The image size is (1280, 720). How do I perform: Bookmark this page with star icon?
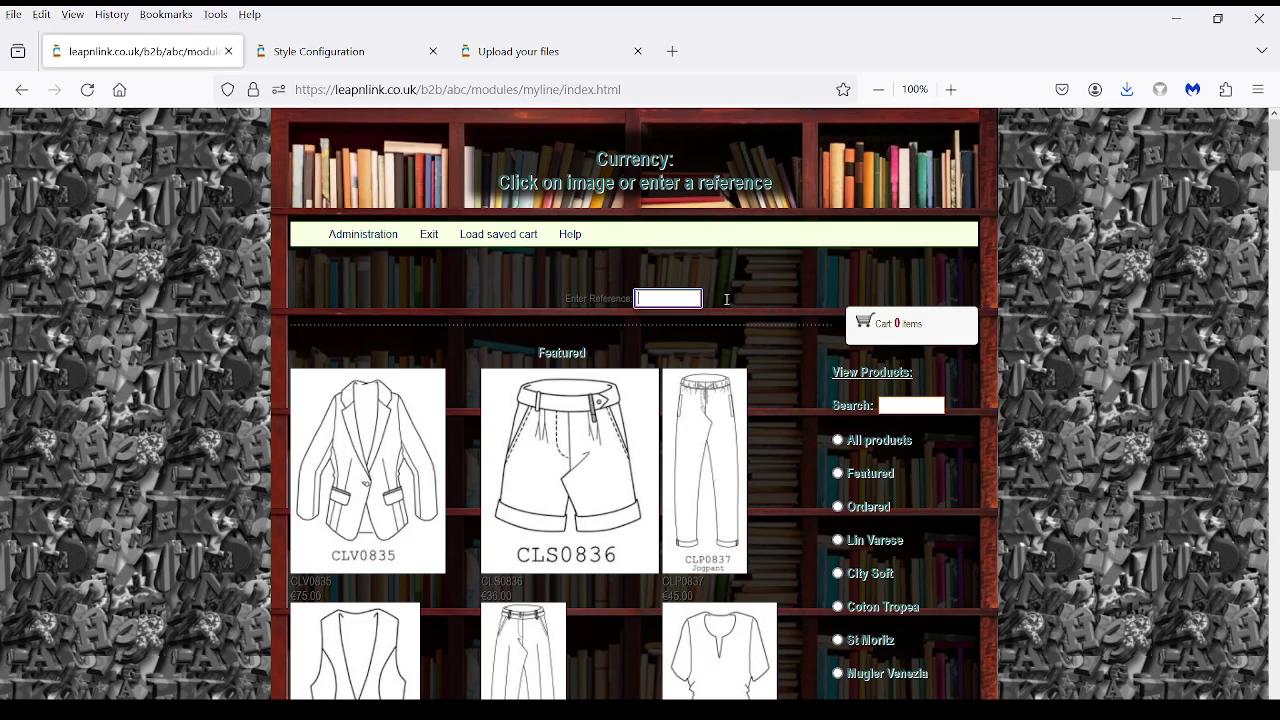pos(843,90)
